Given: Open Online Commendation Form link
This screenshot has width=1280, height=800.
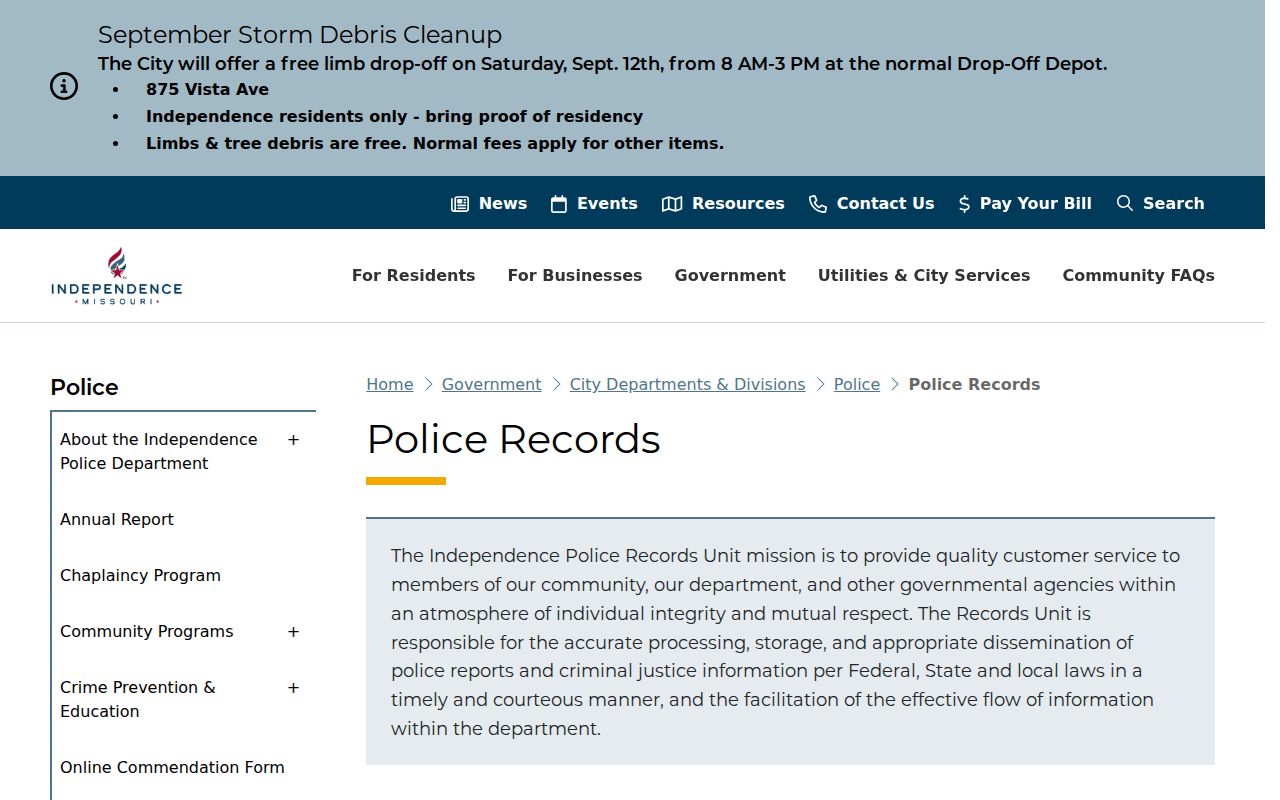Looking at the screenshot, I should coord(172,768).
